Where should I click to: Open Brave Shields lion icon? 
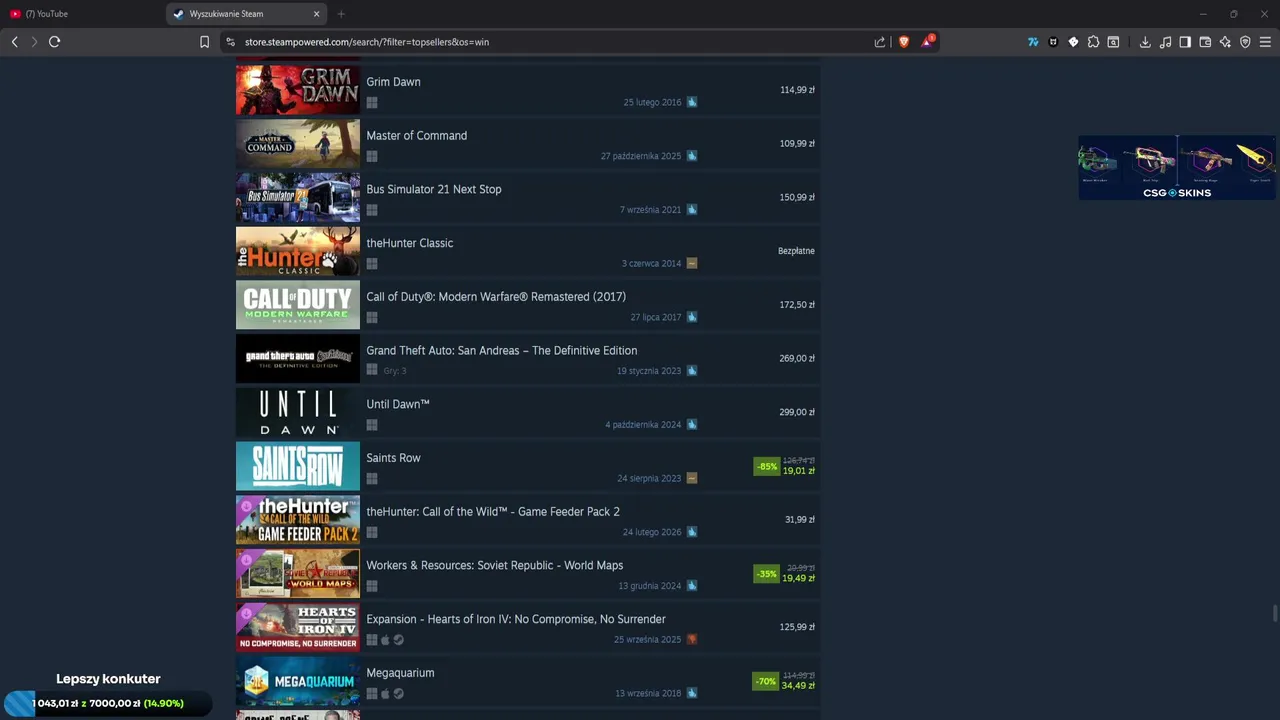pos(904,42)
